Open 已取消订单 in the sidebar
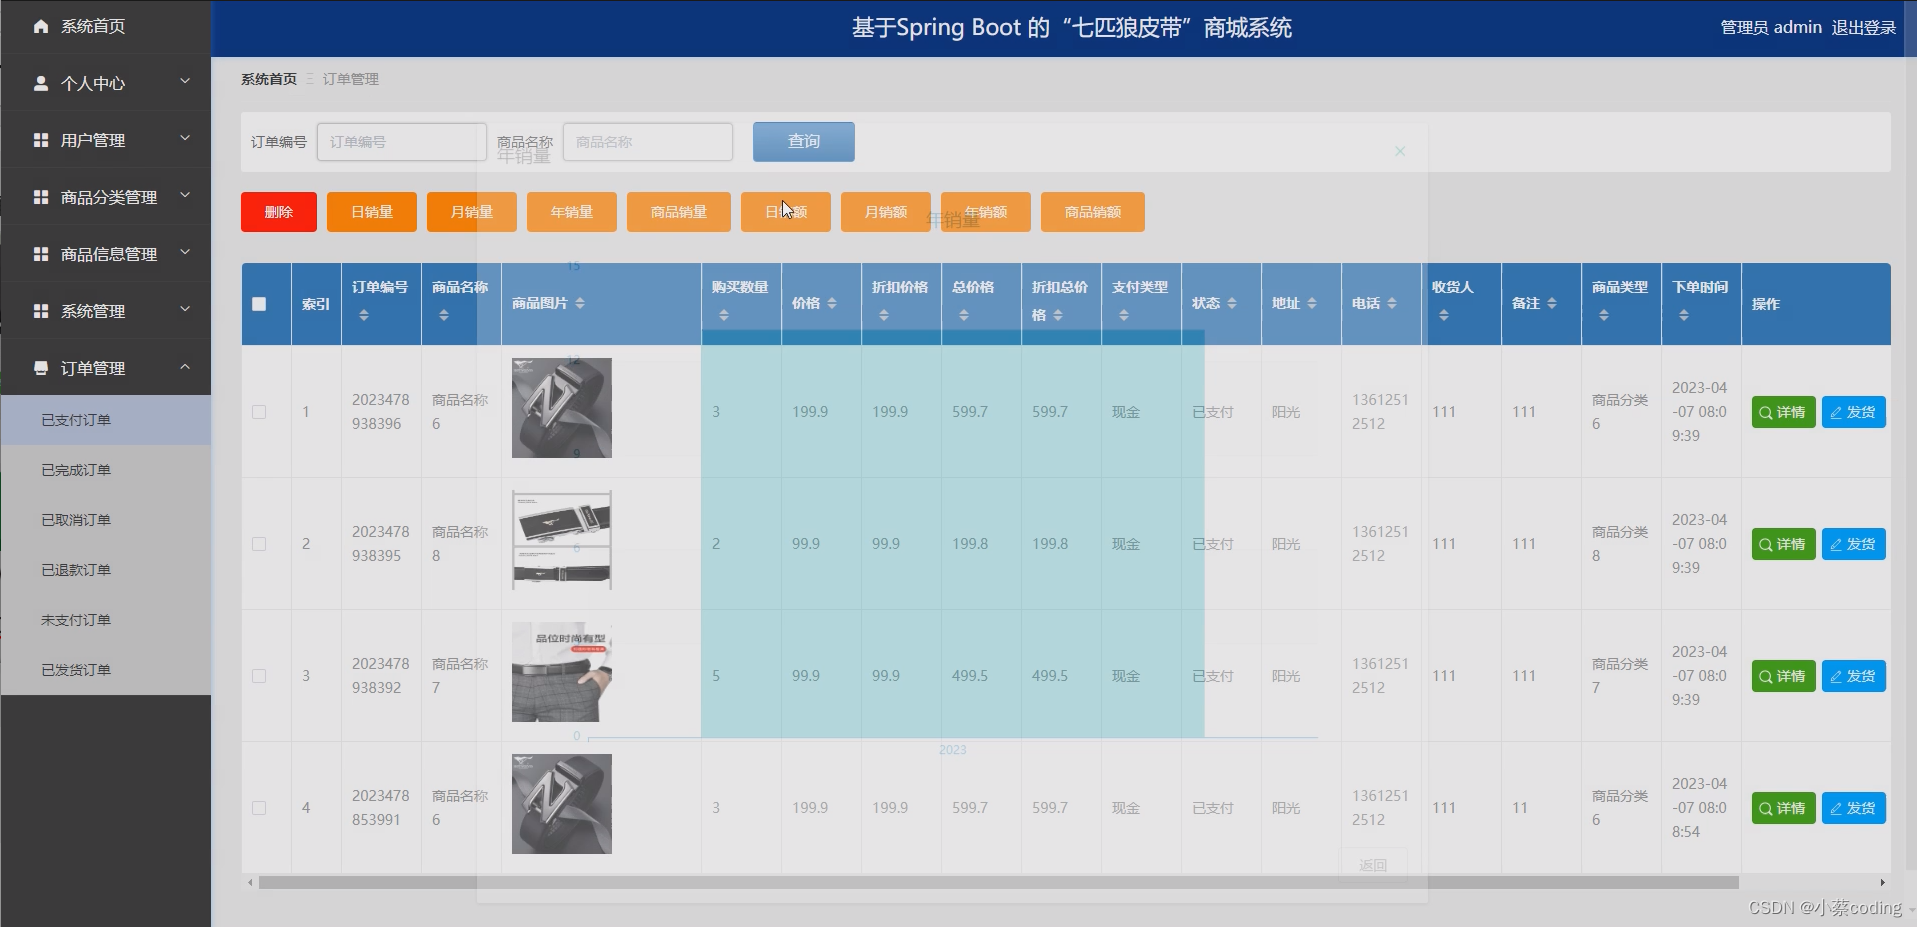 tap(106, 520)
